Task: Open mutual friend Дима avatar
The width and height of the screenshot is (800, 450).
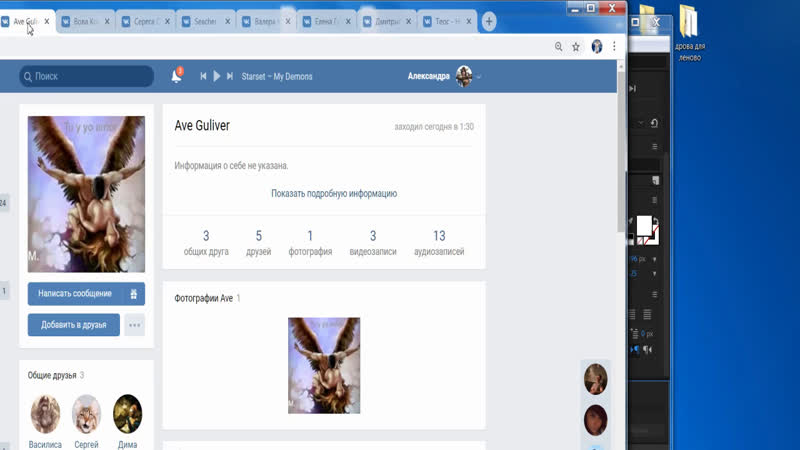Action: [128, 413]
